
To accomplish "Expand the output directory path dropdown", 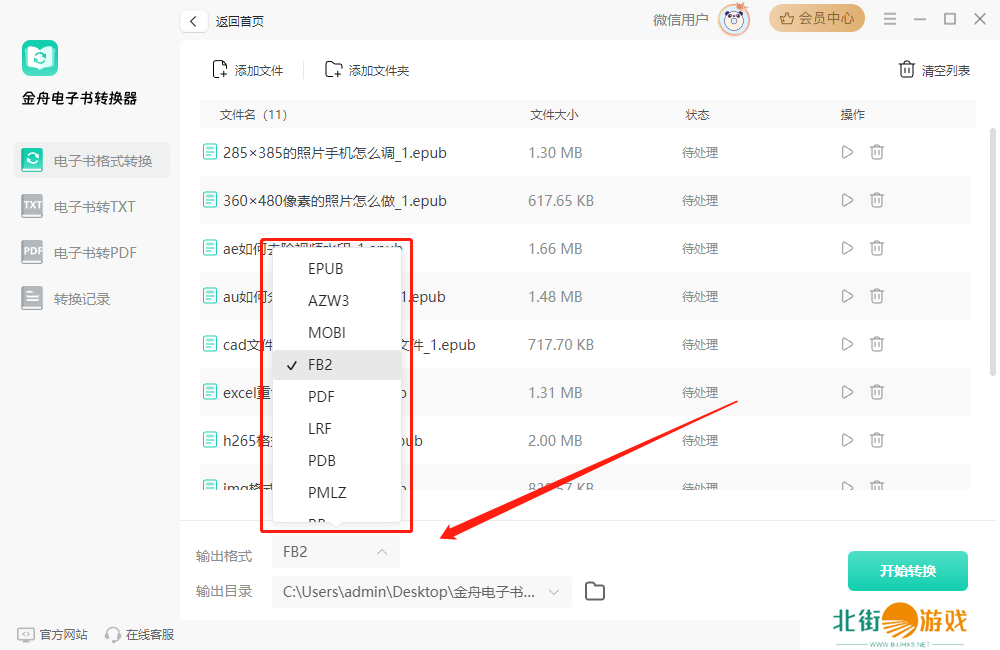I will (x=554, y=592).
